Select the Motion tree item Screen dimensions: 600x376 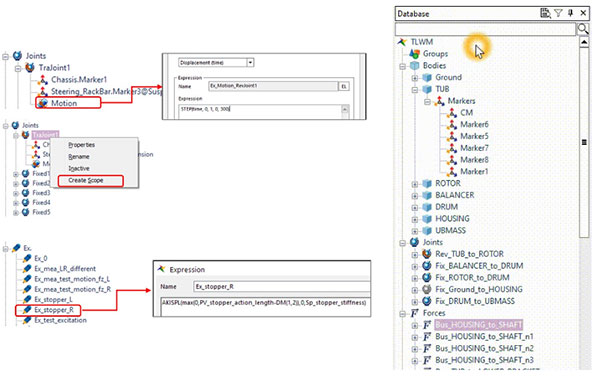click(x=64, y=103)
